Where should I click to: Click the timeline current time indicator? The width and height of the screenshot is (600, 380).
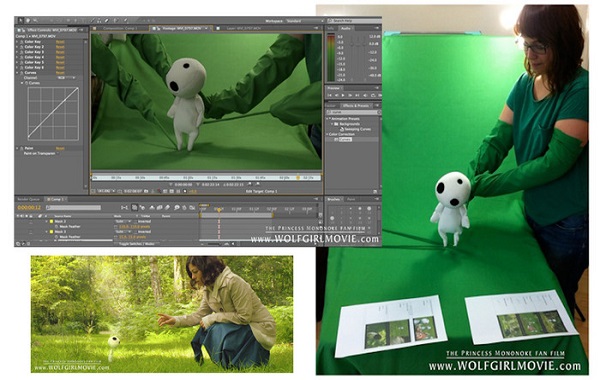219,210
